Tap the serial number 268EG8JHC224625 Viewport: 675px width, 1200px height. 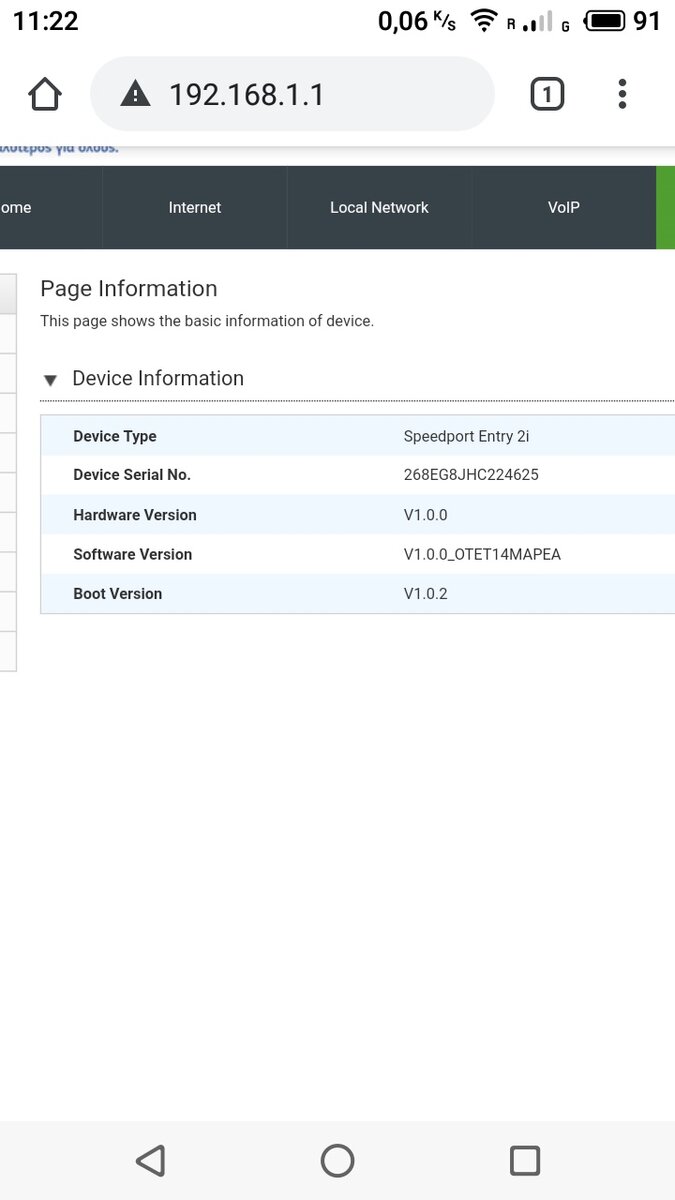[471, 475]
